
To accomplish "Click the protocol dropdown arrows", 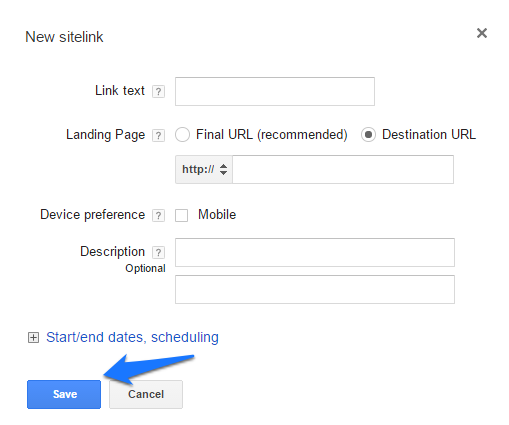I will pyautogui.click(x=223, y=169).
